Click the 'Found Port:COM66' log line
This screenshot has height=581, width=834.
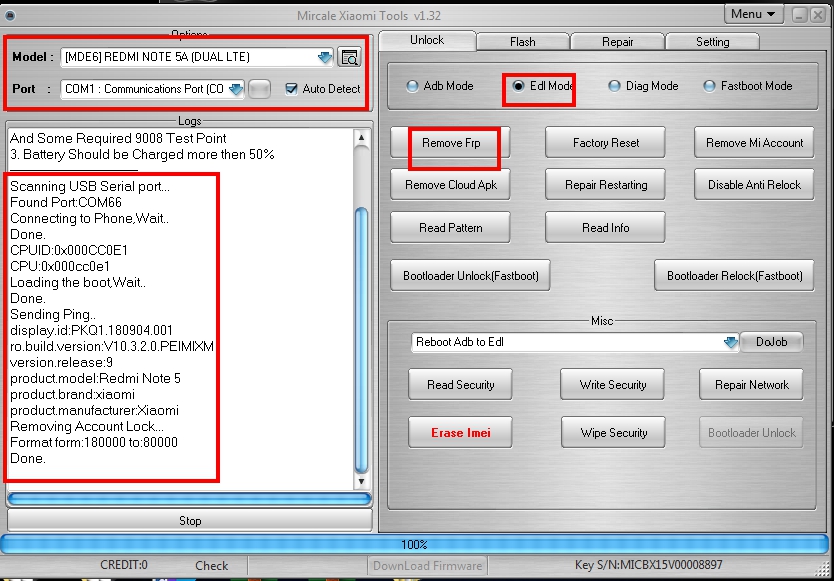coord(66,202)
